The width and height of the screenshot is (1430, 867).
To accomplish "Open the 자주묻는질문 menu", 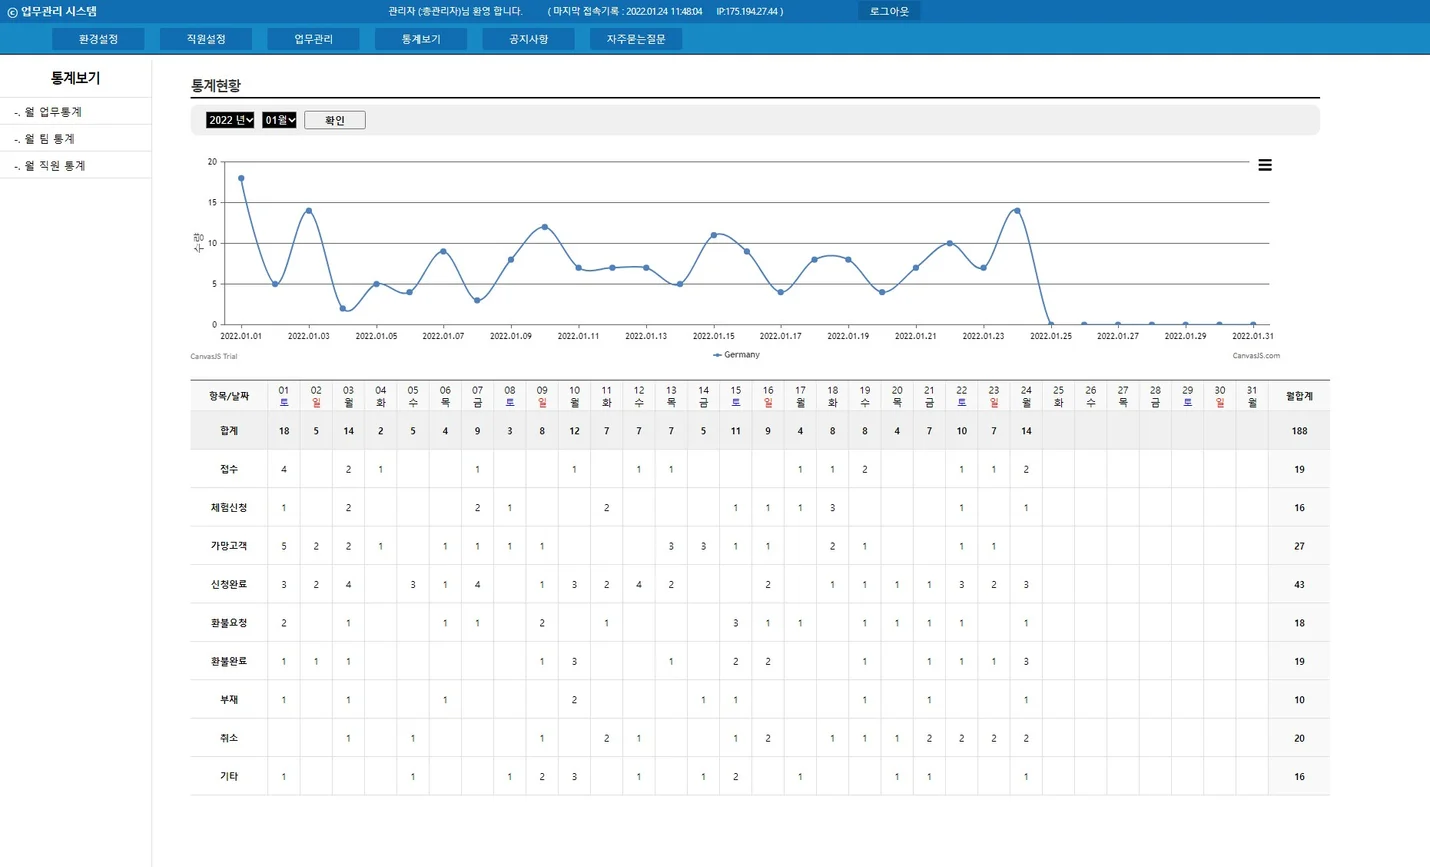I will tap(636, 39).
